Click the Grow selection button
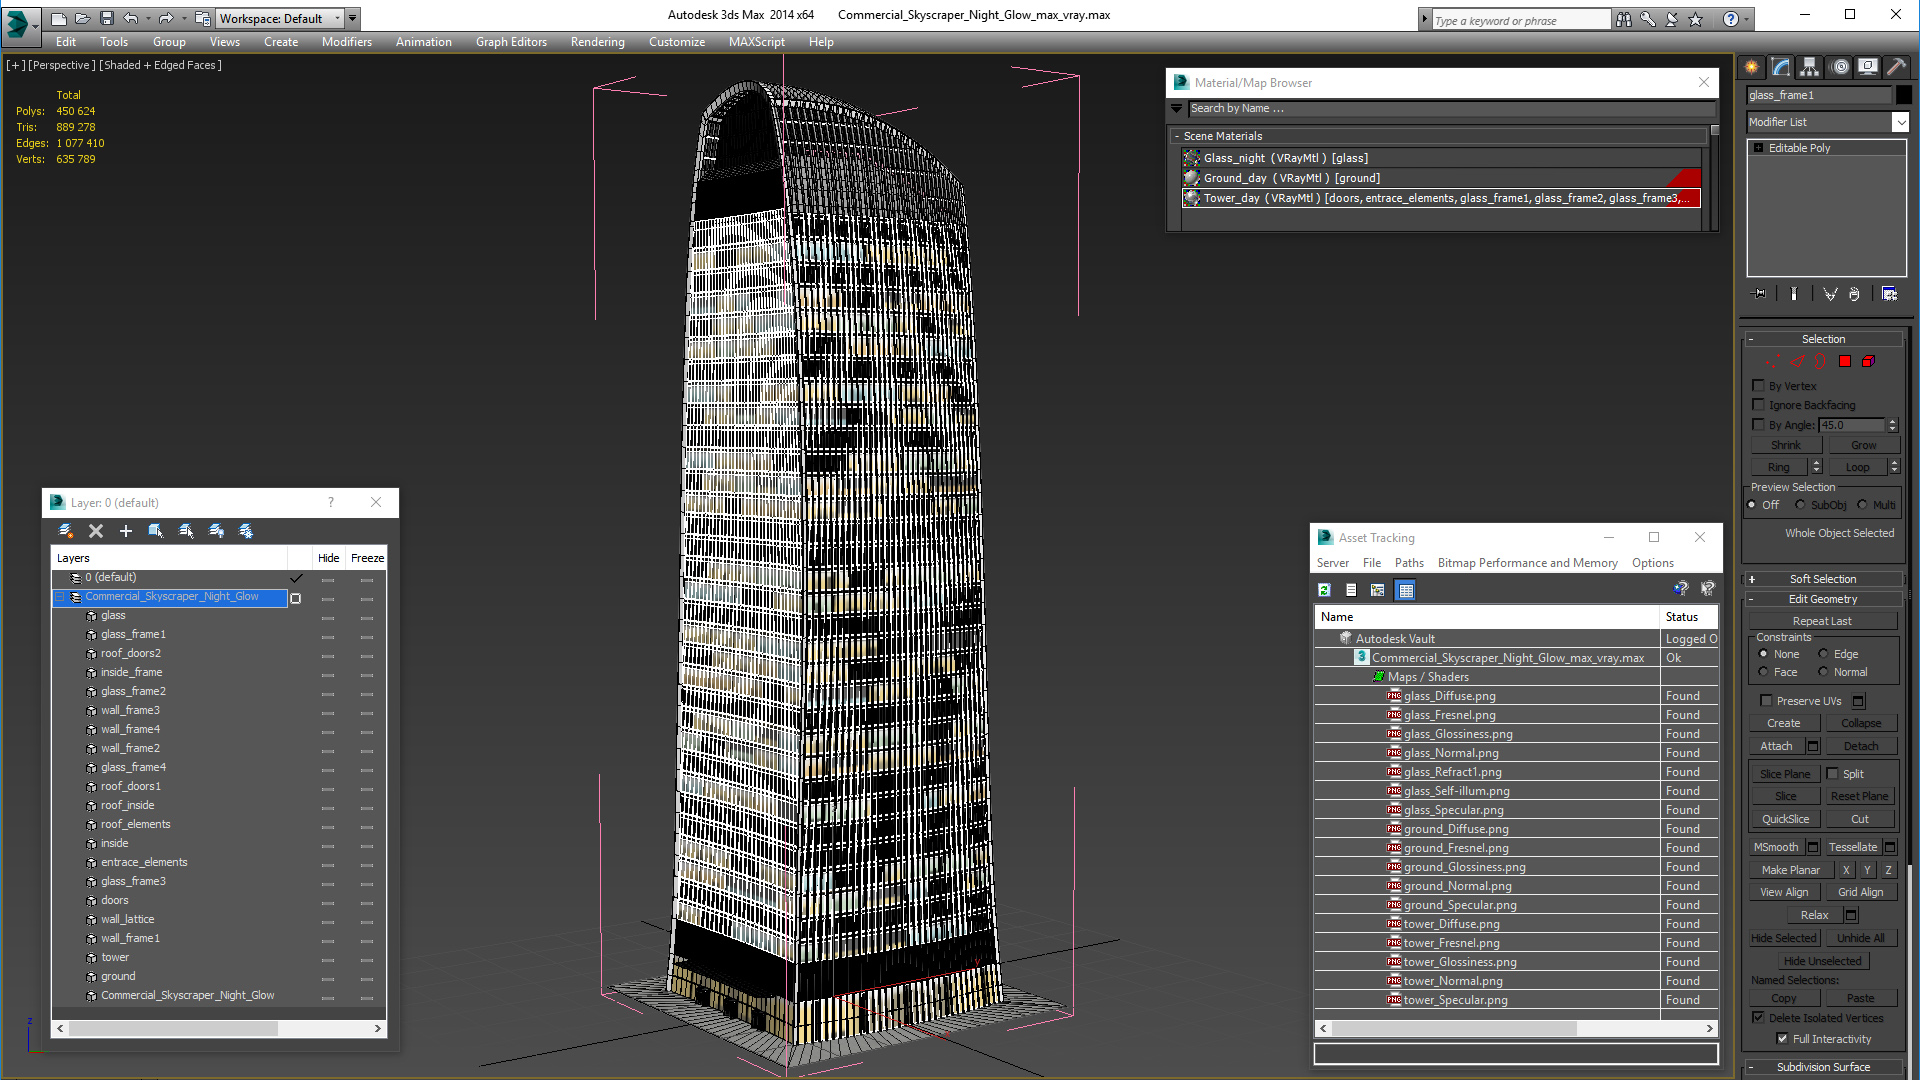Viewport: 1920px width, 1080px height. 1863,445
